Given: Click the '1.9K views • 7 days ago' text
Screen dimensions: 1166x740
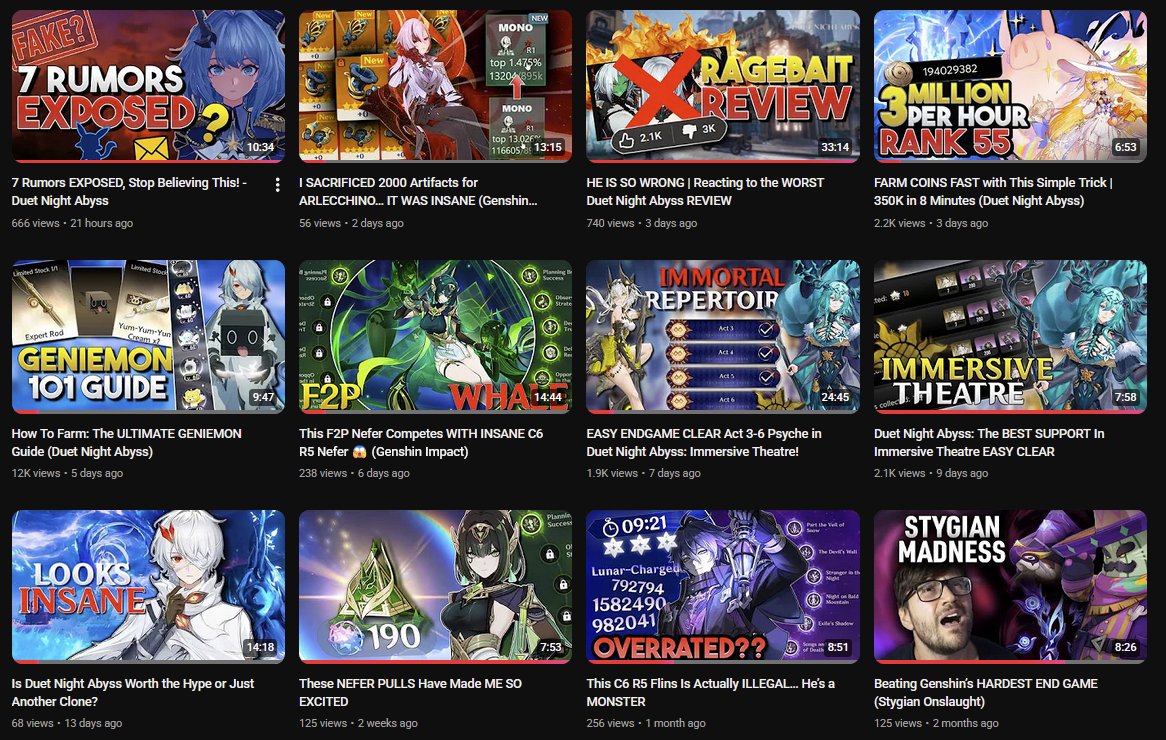Looking at the screenshot, I should (643, 472).
